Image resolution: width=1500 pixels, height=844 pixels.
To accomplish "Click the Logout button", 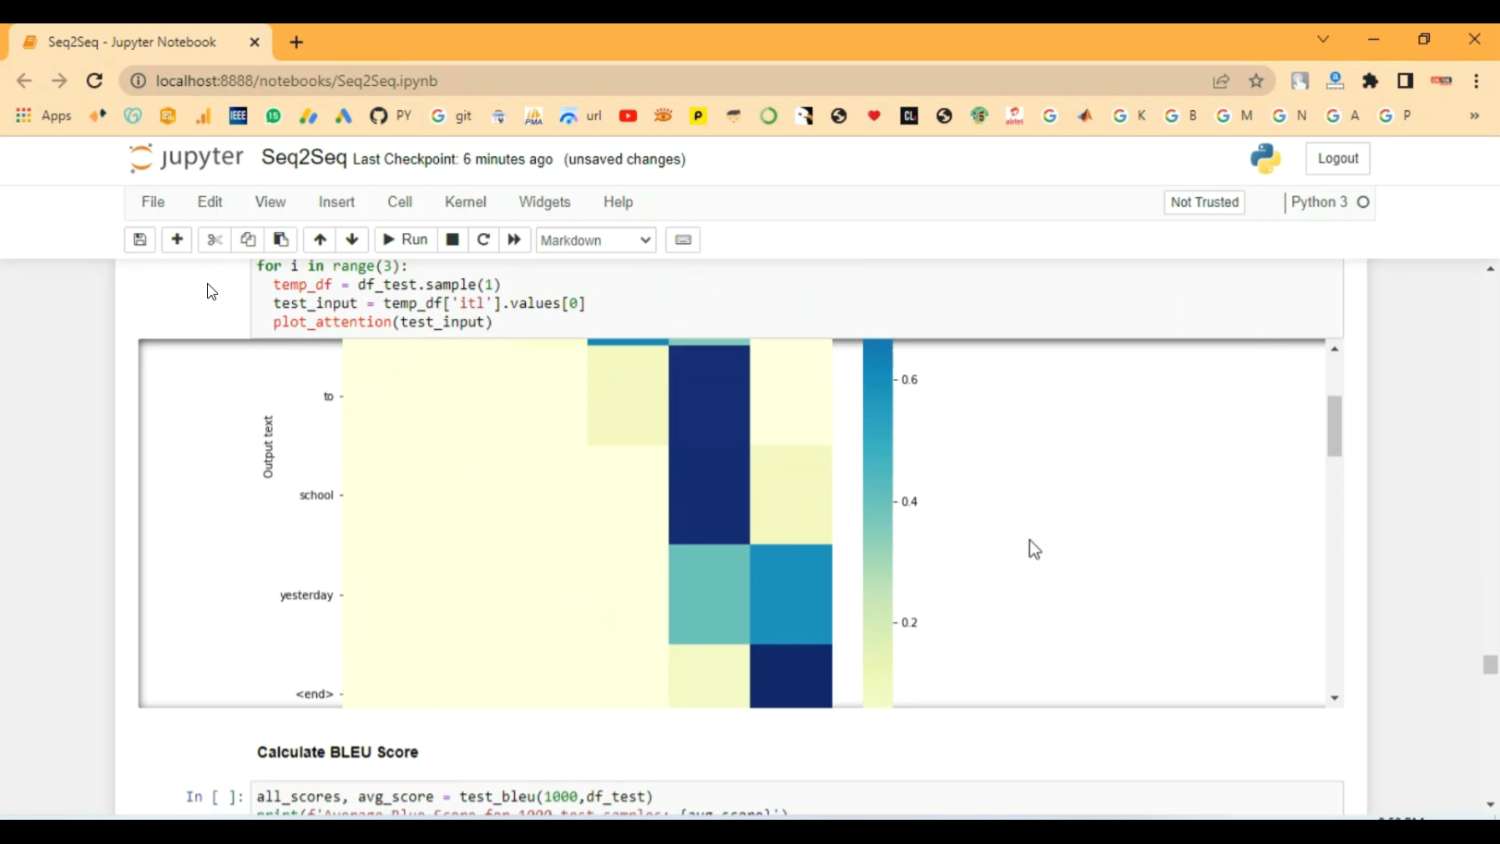I will (x=1337, y=158).
